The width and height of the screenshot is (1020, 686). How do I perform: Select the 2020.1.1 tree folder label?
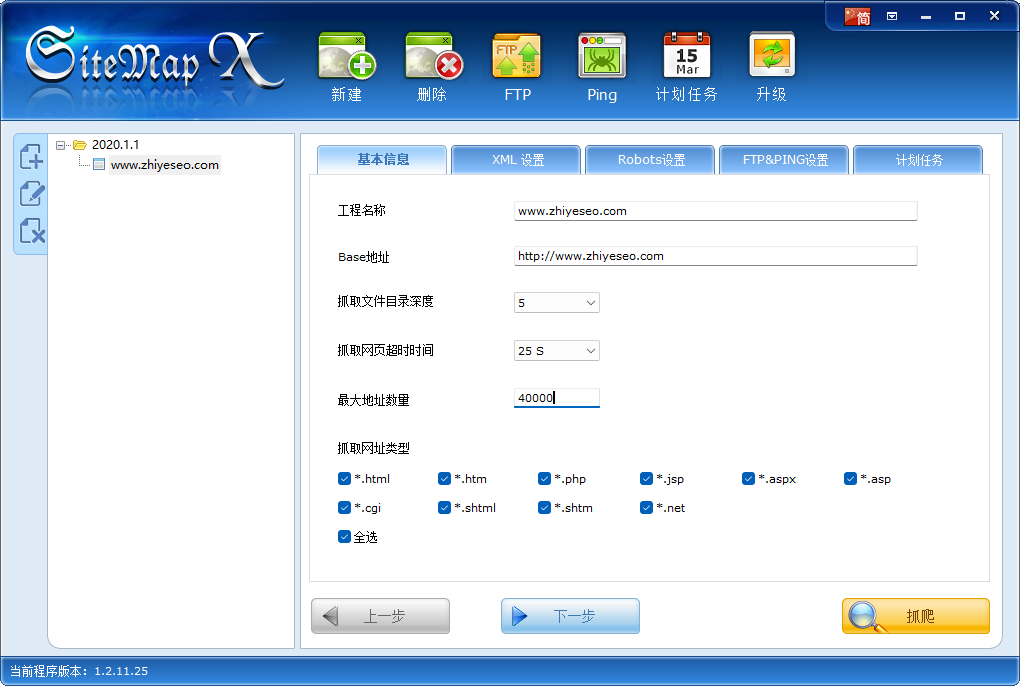[x=115, y=145]
